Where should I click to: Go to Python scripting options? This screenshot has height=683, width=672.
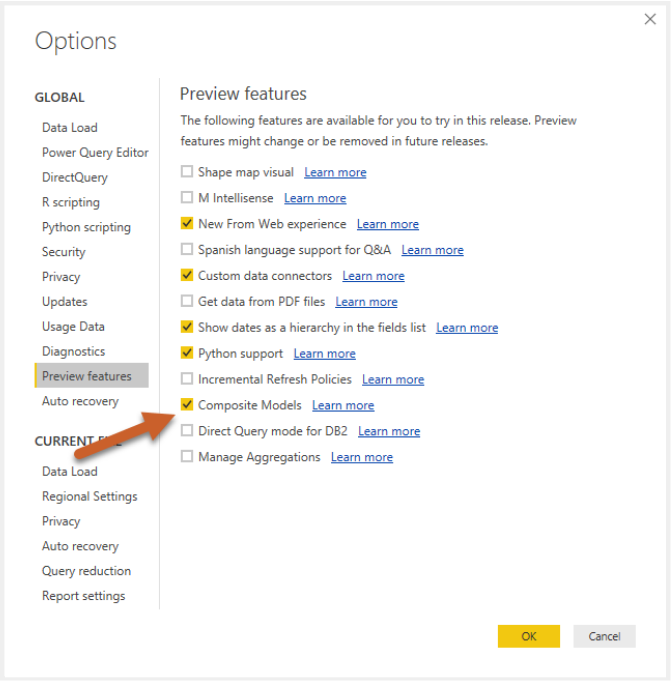click(86, 227)
